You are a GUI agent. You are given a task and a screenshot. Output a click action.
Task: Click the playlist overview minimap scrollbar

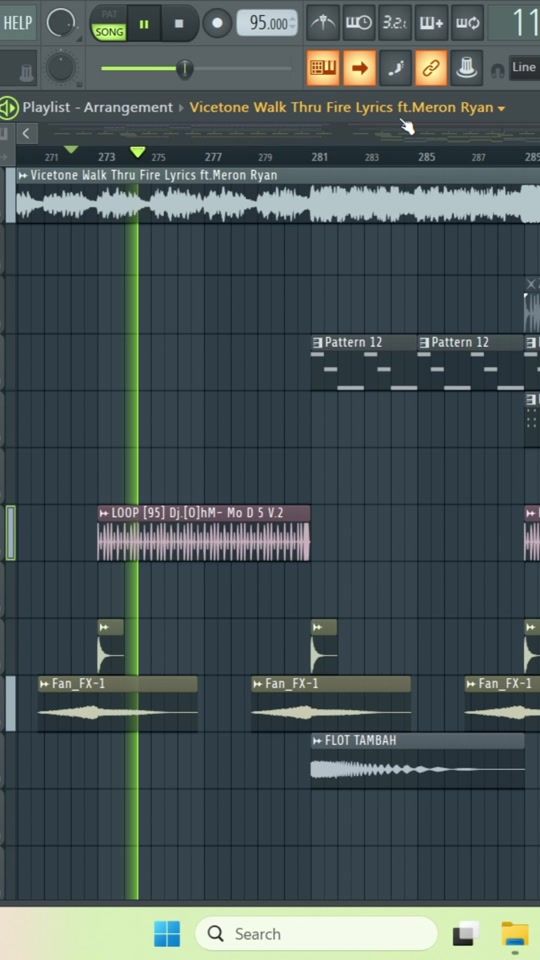click(x=288, y=133)
